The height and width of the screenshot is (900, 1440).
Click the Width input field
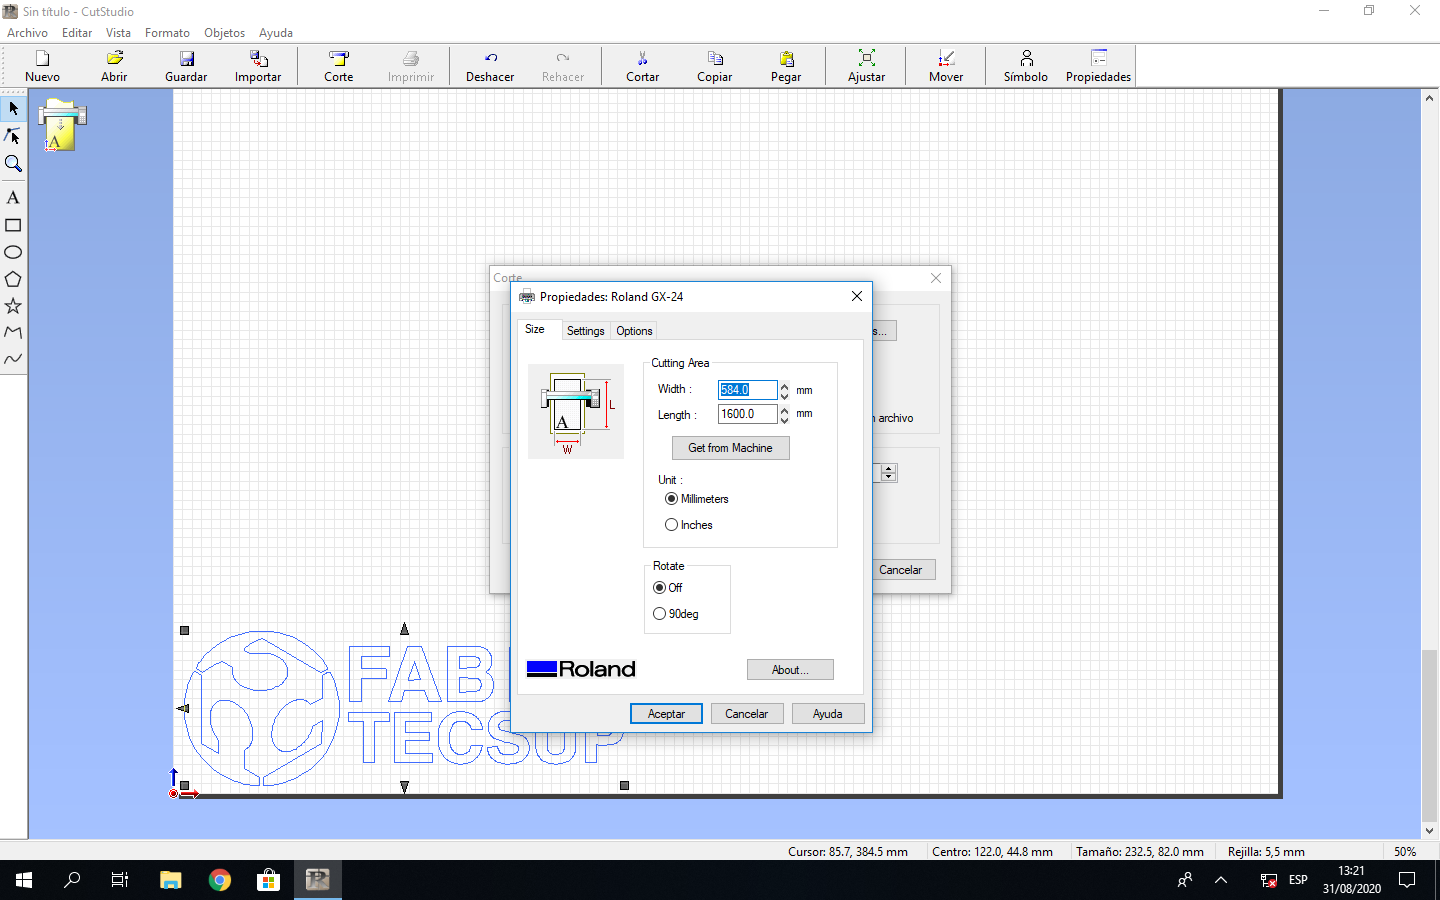[748, 390]
